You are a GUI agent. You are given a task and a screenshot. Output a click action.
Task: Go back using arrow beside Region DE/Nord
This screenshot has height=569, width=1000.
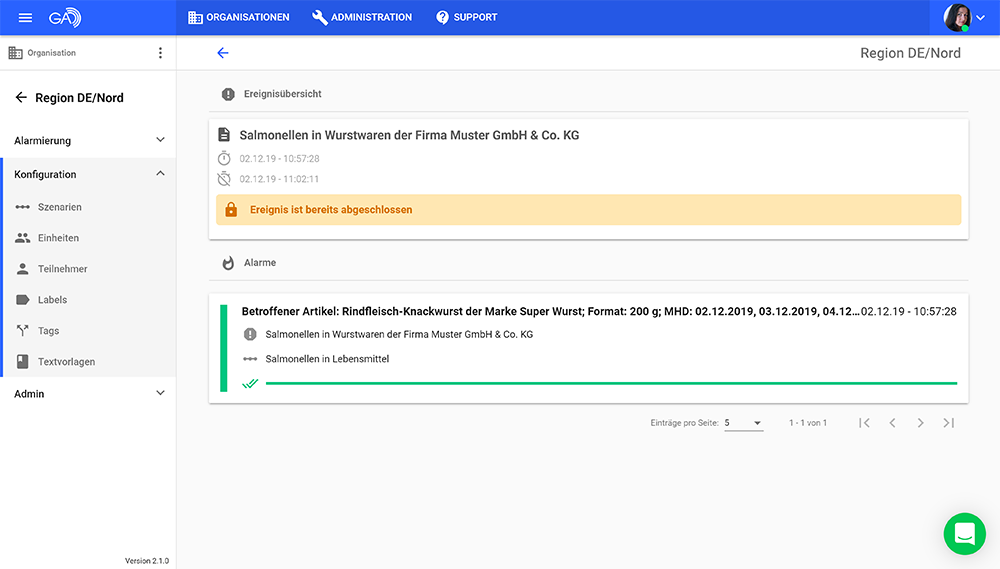(x=21, y=98)
